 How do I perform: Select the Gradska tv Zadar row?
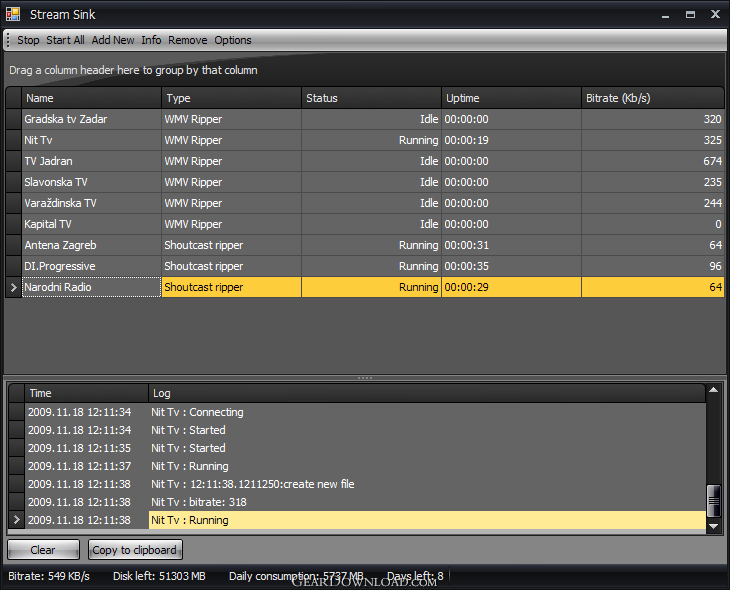(365, 119)
